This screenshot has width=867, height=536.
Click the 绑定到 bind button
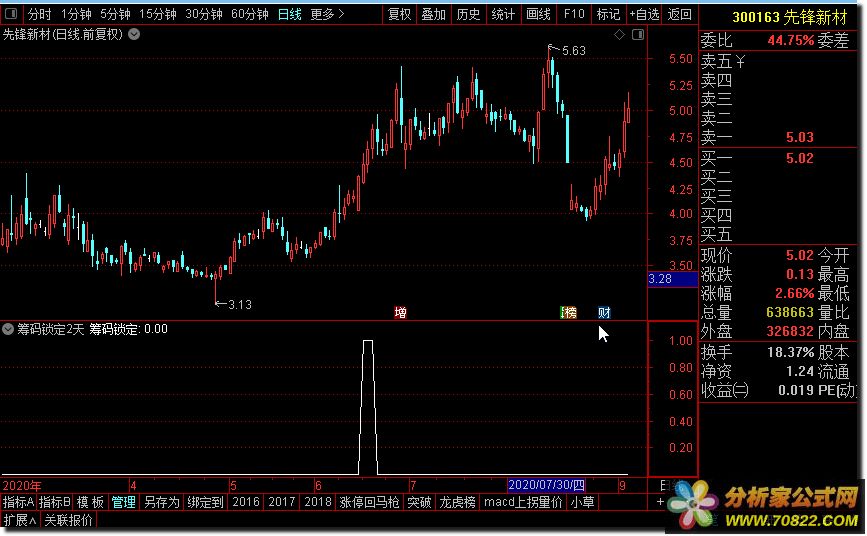(205, 502)
